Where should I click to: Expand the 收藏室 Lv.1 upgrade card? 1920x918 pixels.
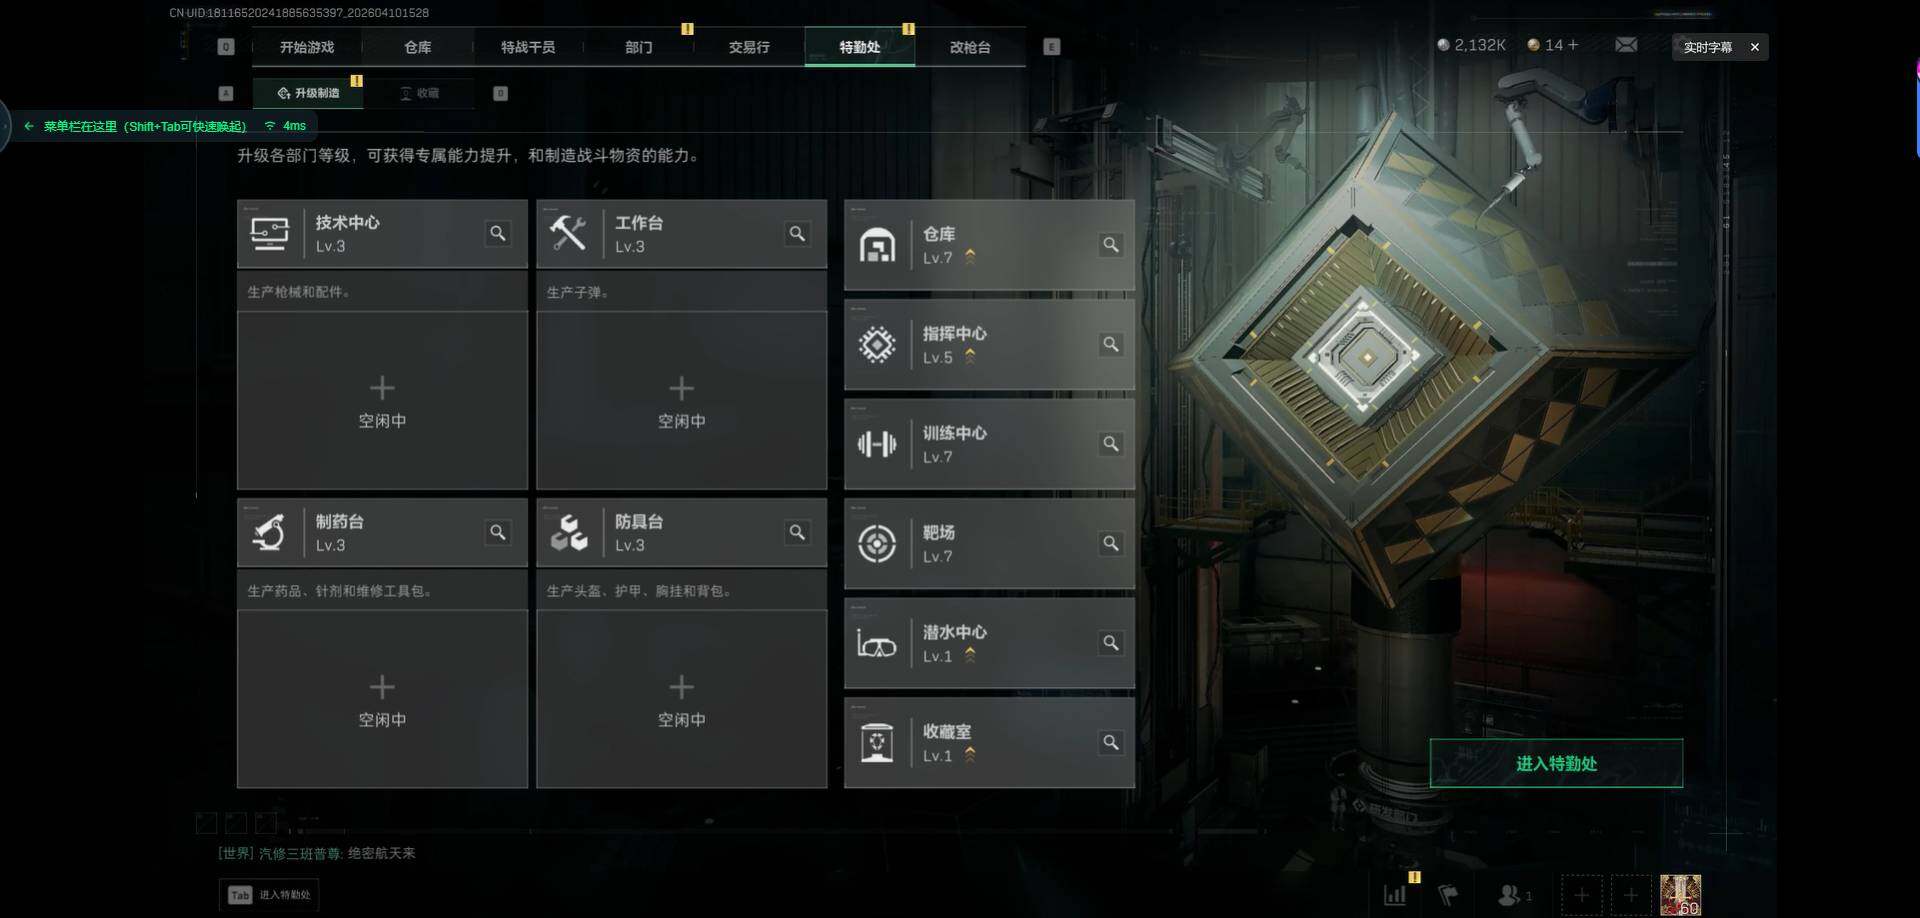[989, 743]
